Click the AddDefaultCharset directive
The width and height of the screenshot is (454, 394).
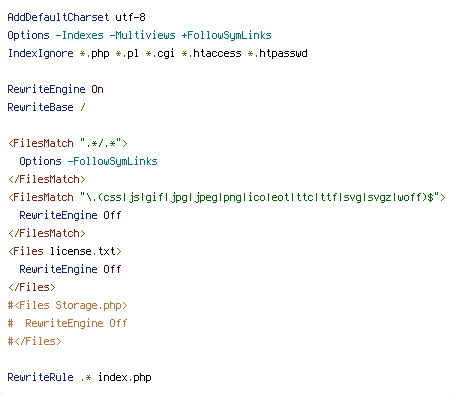tap(58, 17)
